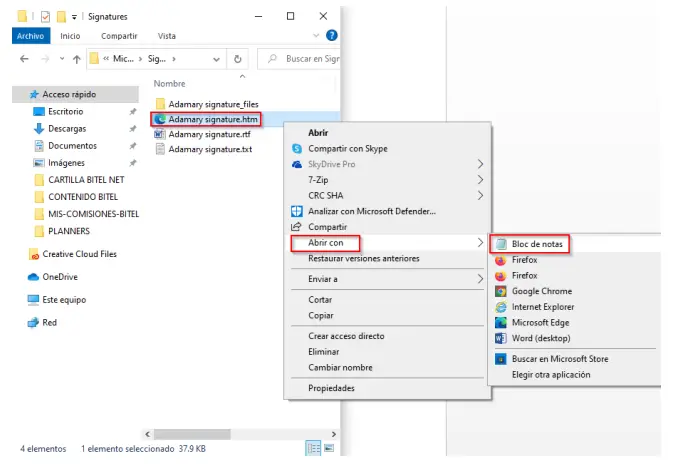Screen dimensions: 680x472
Task: Click the blue help question mark icon
Action: click(x=332, y=36)
